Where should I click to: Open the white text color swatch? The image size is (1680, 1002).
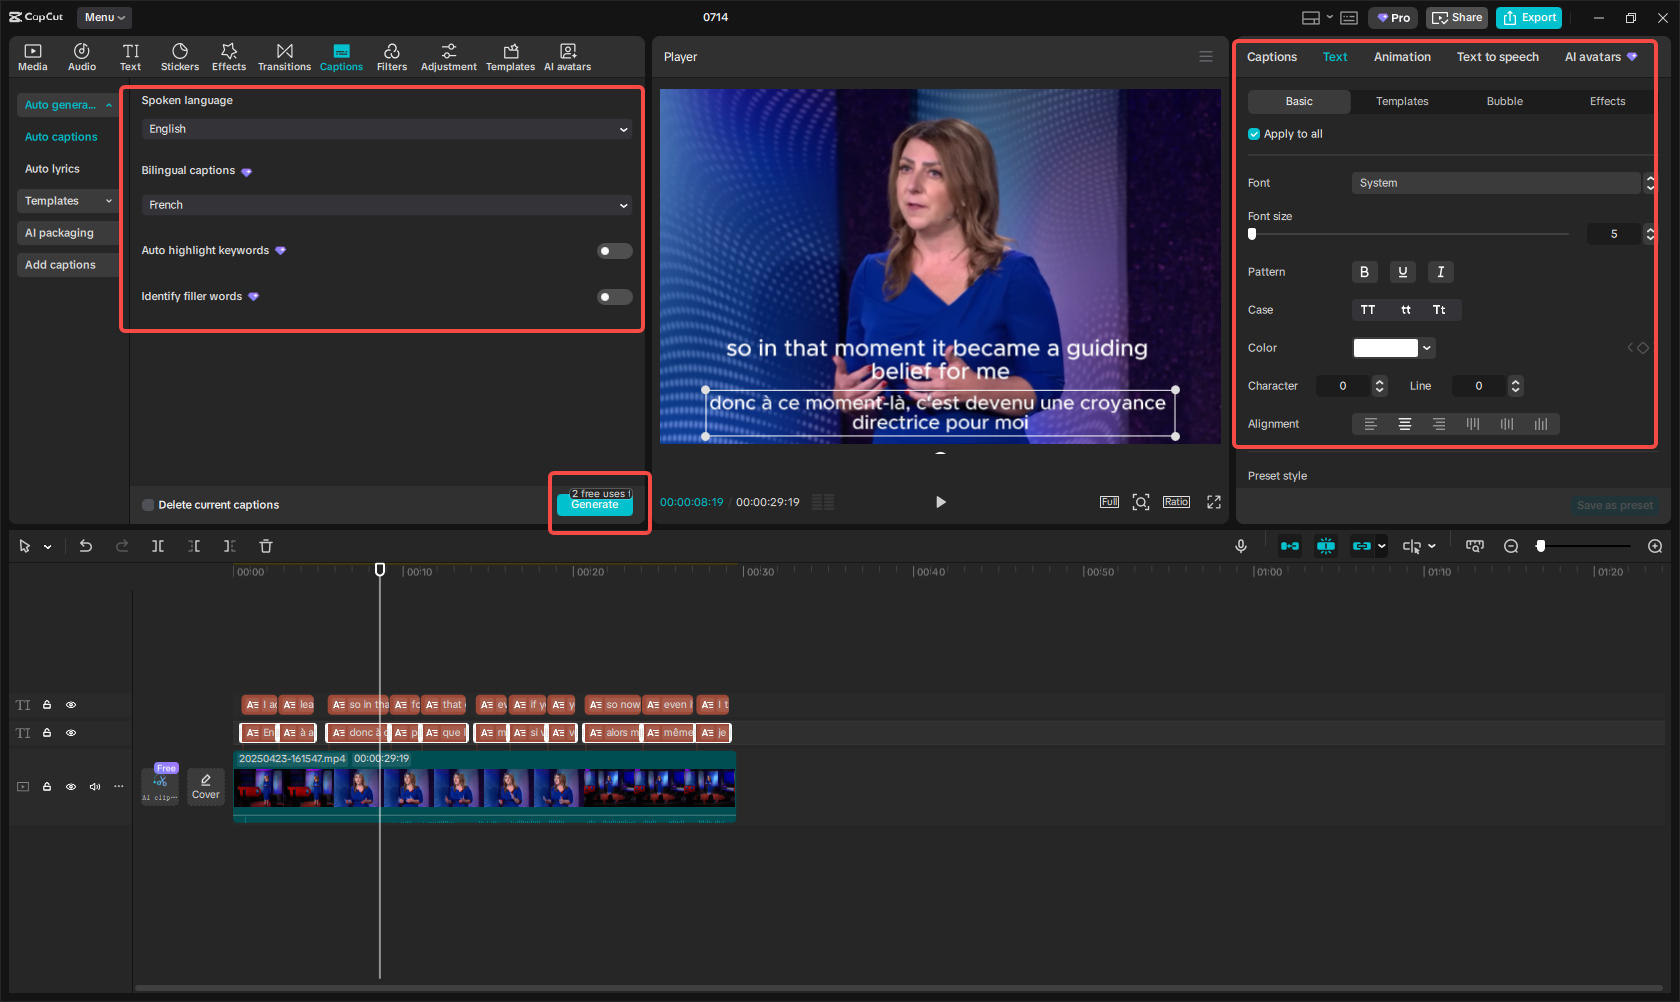(1385, 348)
